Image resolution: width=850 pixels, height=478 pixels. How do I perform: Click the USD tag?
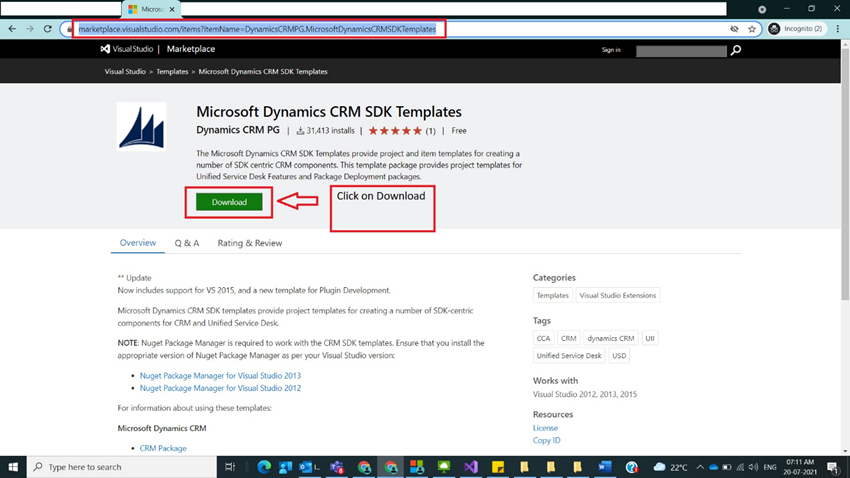pyautogui.click(x=619, y=356)
